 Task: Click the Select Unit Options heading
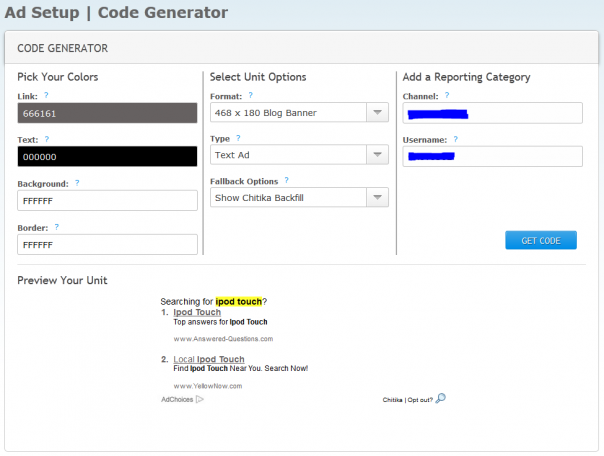(258, 77)
